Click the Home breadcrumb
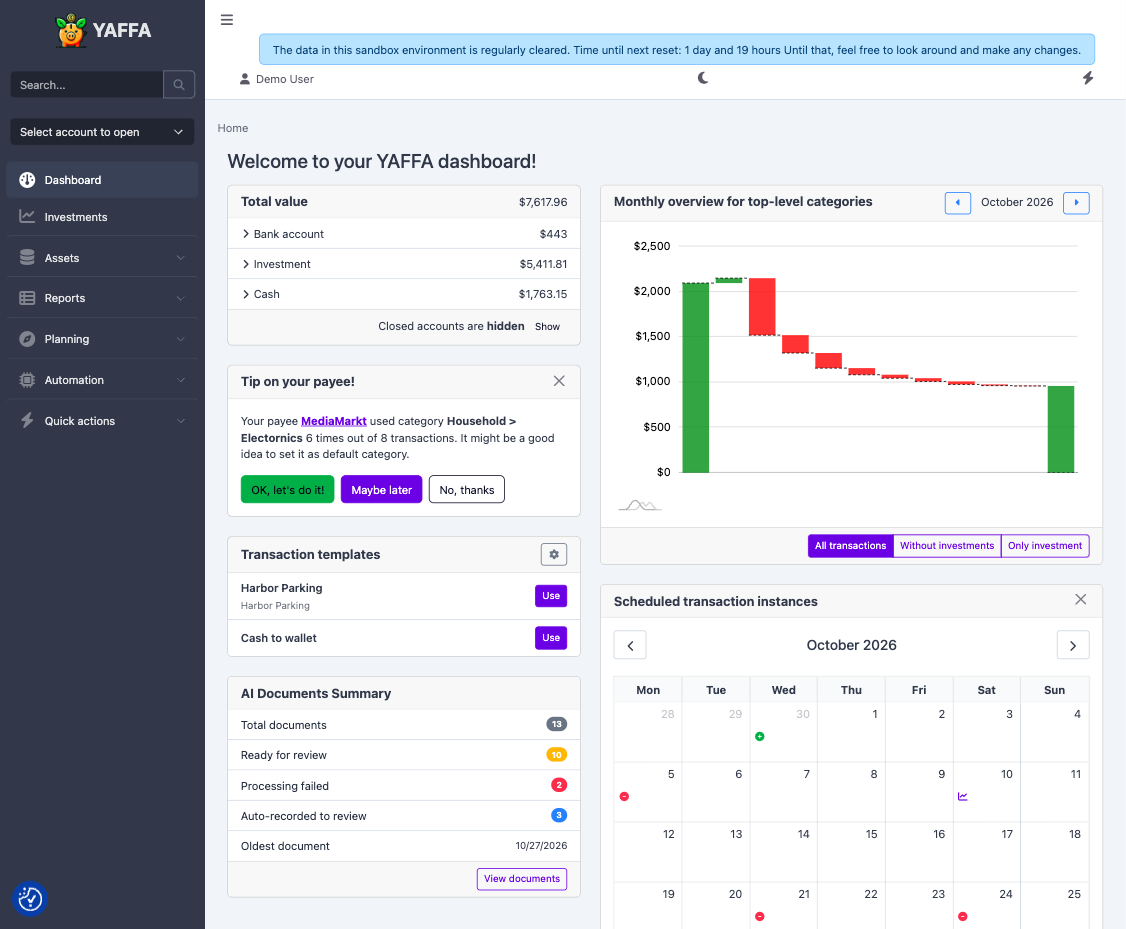The width and height of the screenshot is (1126, 929). pyautogui.click(x=233, y=128)
